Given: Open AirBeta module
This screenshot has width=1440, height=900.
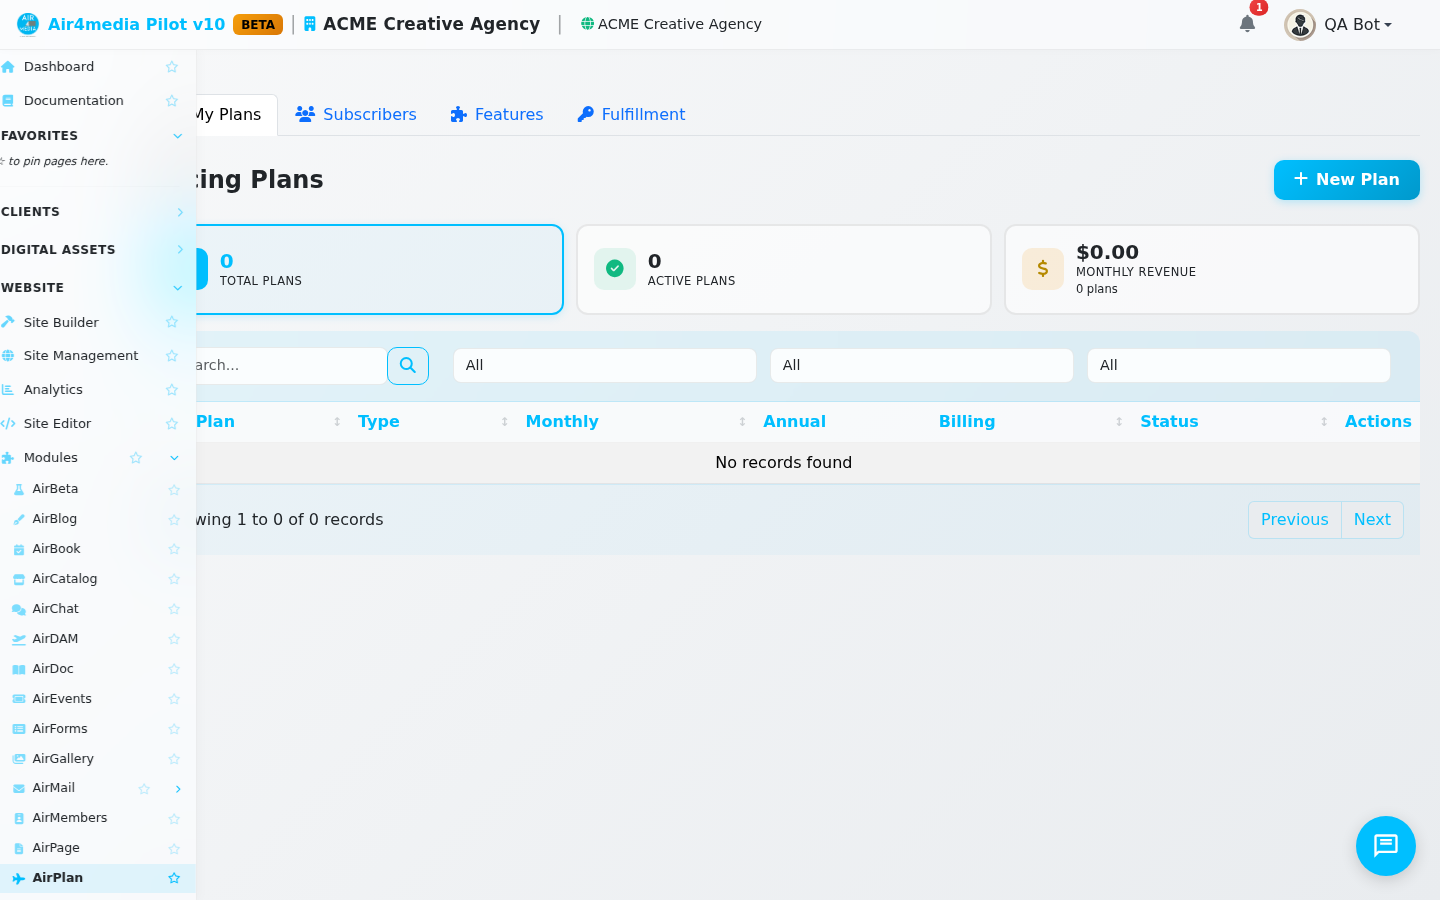Looking at the screenshot, I should [x=55, y=489].
